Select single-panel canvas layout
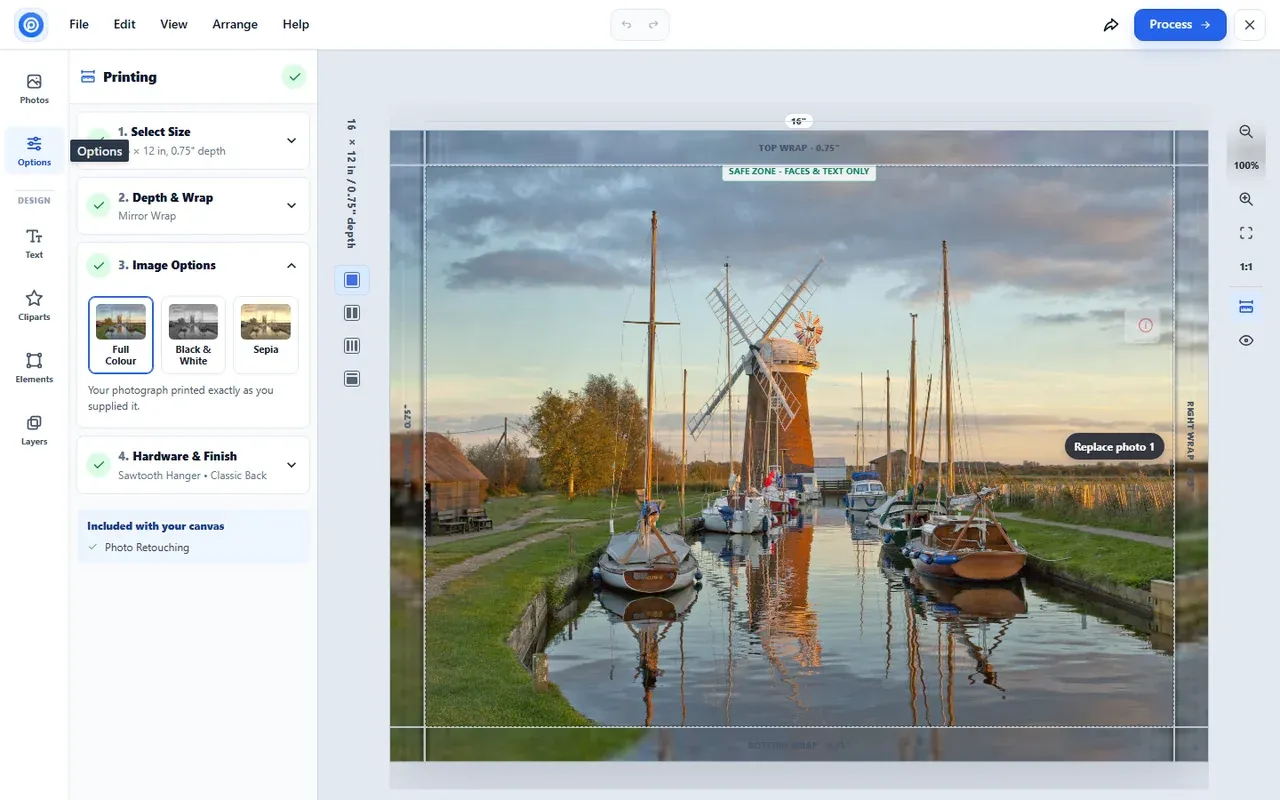The width and height of the screenshot is (1280, 800). (x=352, y=280)
